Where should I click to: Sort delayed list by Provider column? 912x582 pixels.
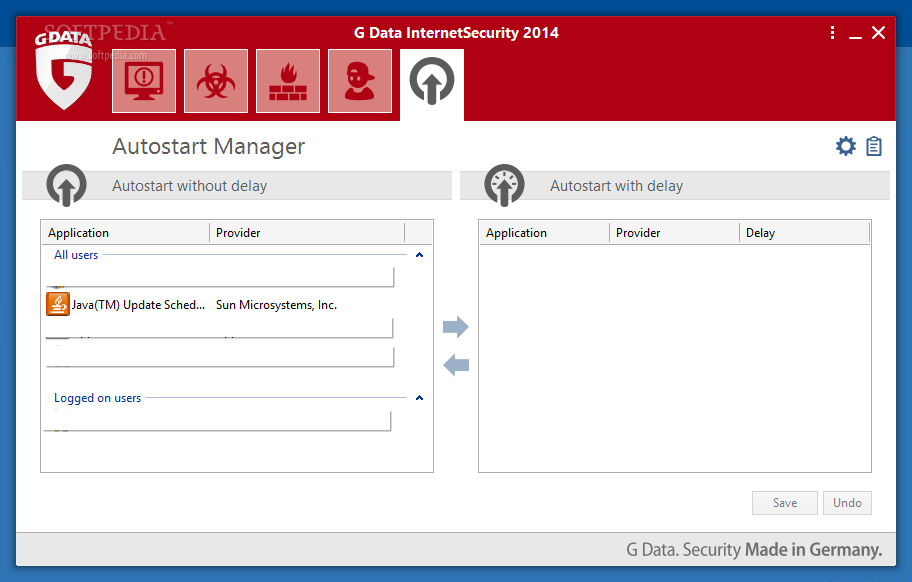pyautogui.click(x=675, y=233)
